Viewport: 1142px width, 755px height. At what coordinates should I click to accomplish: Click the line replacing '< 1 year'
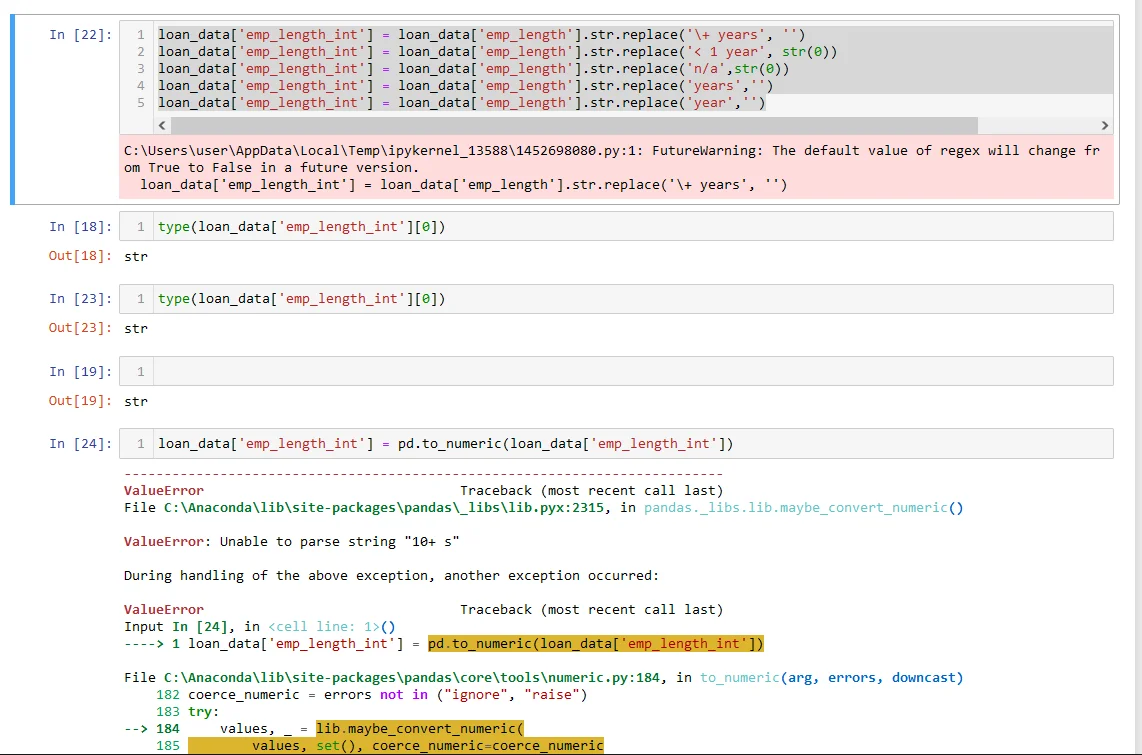[x=497, y=52]
